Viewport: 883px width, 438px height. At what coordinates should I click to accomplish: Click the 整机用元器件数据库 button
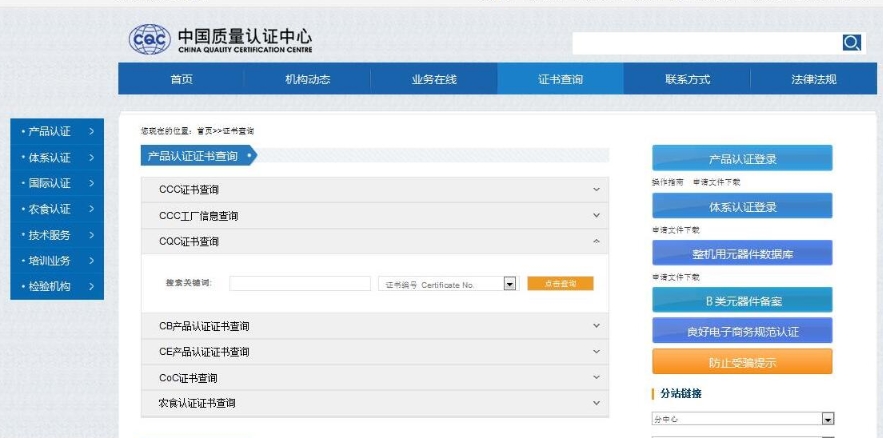pyautogui.click(x=742, y=254)
